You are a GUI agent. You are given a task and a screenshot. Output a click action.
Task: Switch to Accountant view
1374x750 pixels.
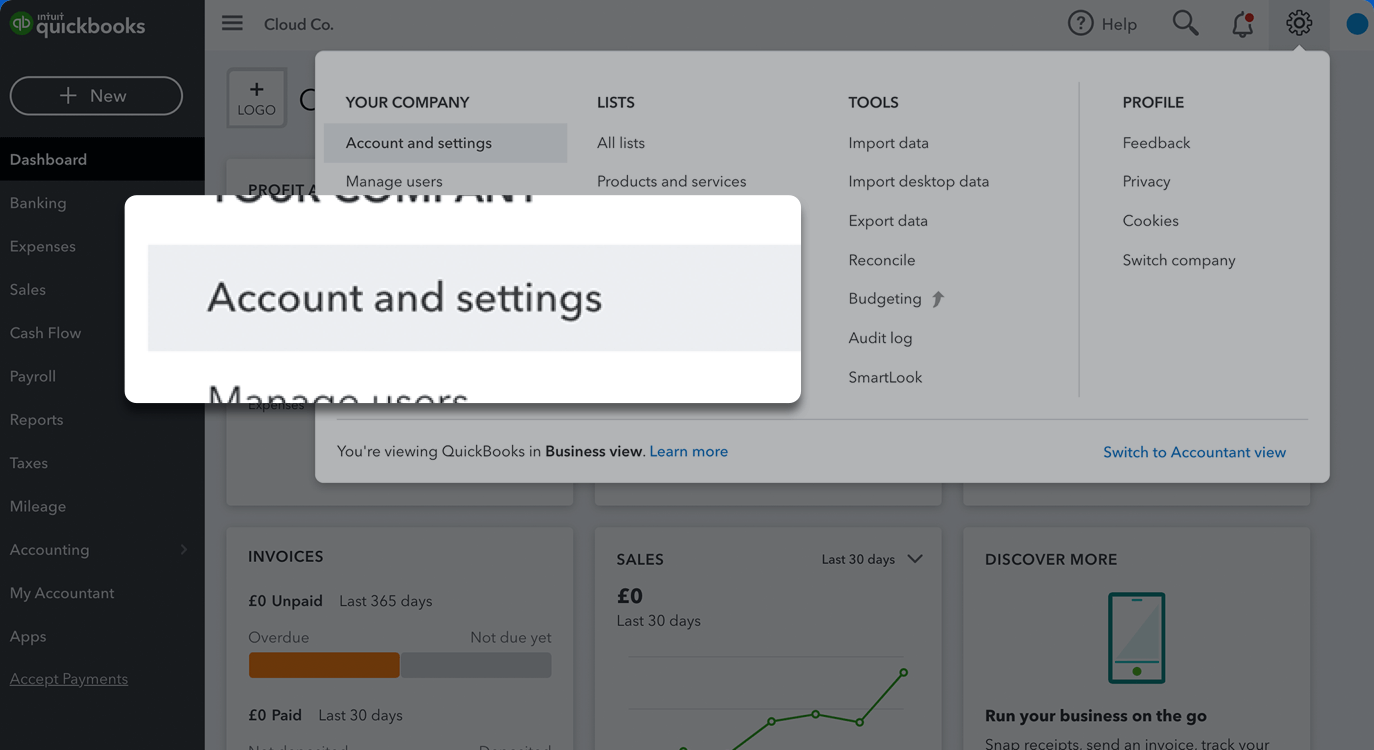point(1194,453)
